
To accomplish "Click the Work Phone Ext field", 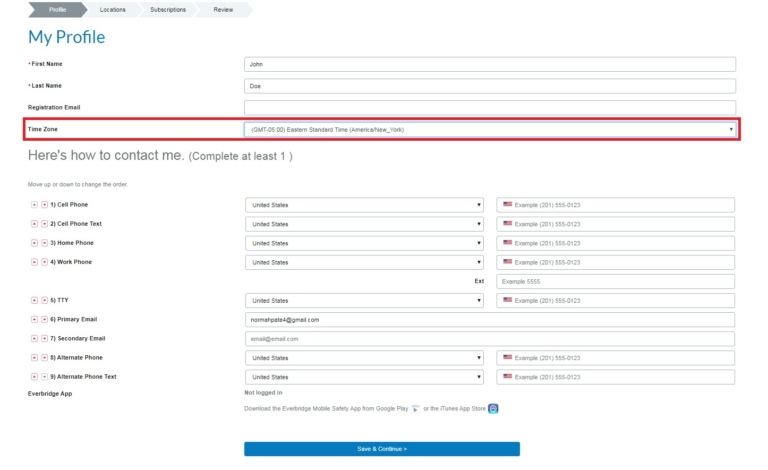I will (x=615, y=282).
